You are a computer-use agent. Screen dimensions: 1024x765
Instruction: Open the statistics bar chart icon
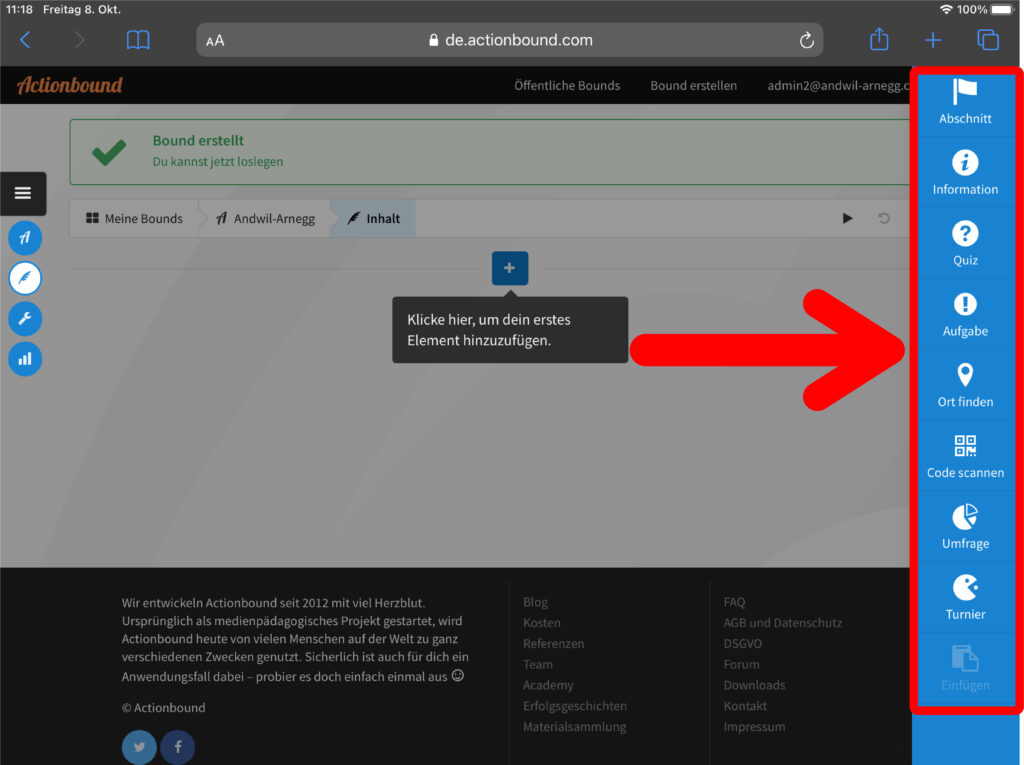pyautogui.click(x=25, y=358)
